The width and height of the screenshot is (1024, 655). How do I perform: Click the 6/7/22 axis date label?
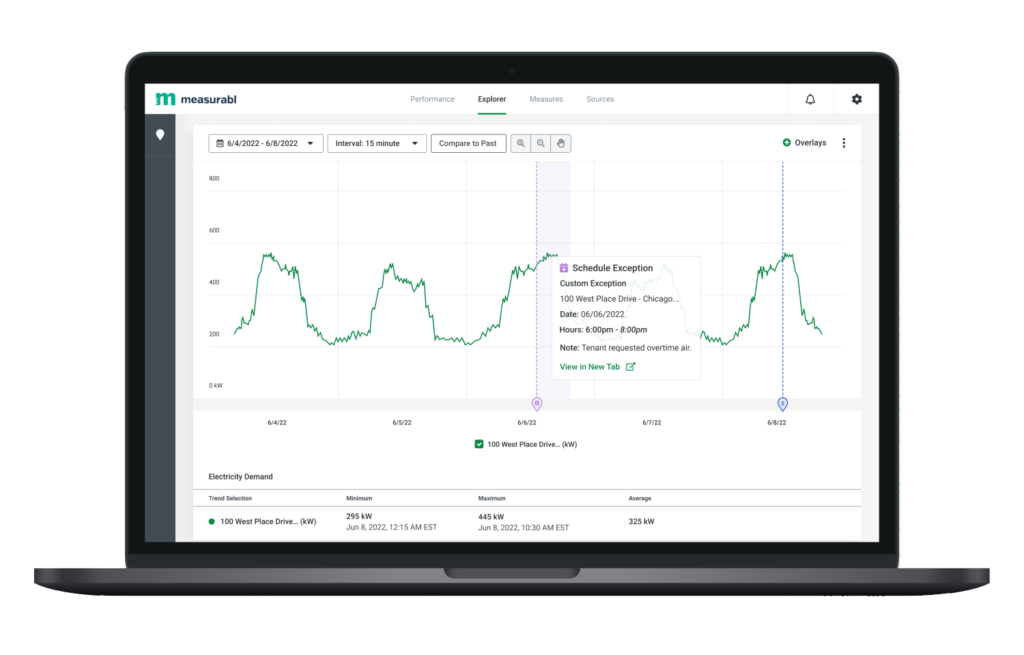(x=652, y=423)
